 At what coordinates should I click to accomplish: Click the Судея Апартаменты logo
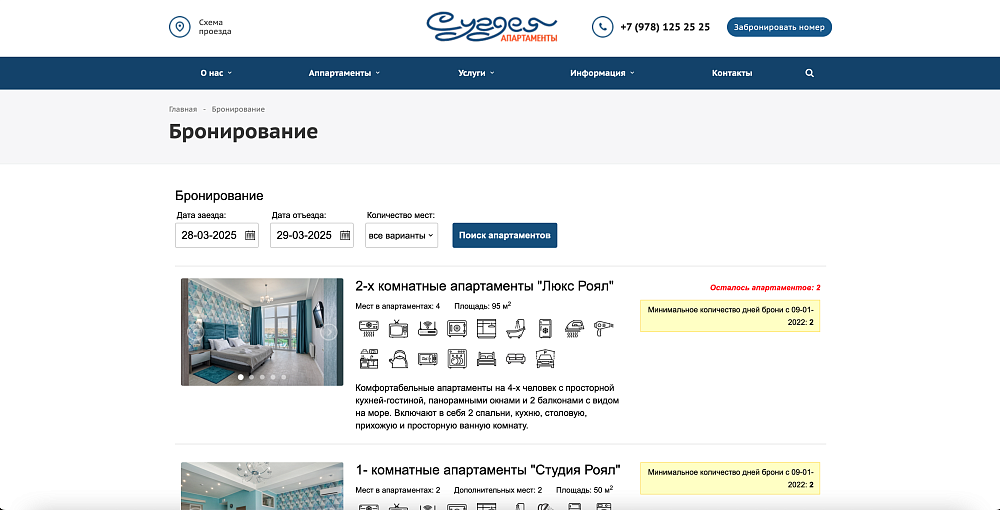pos(492,27)
